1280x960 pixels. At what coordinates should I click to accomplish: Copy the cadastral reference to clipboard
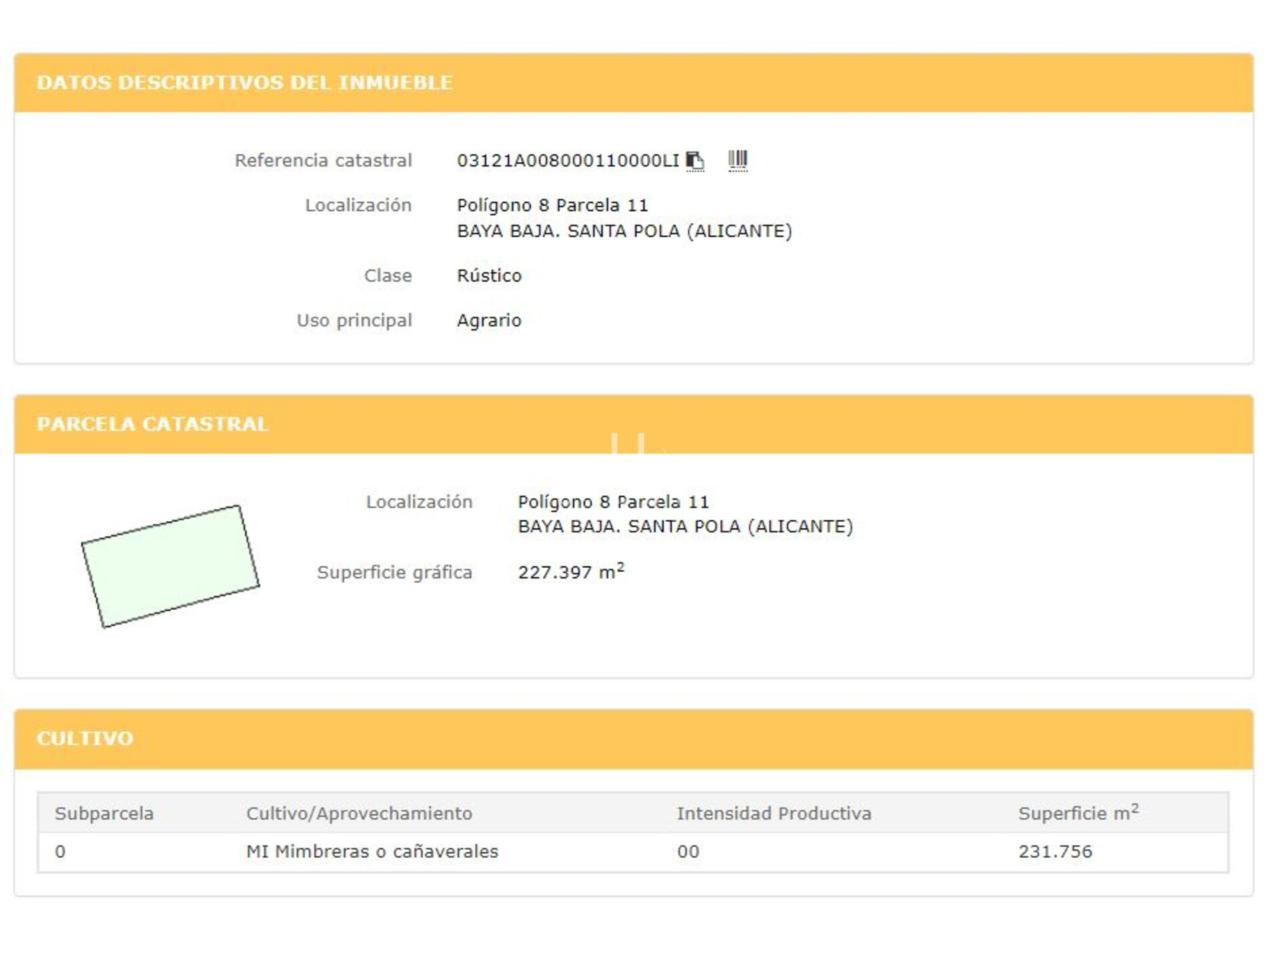pyautogui.click(x=695, y=161)
